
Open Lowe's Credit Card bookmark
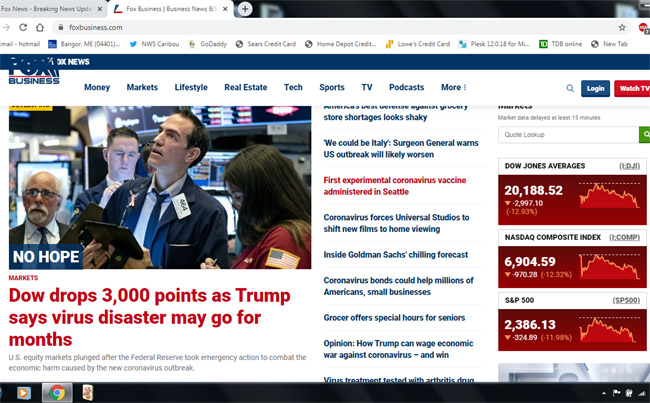(417, 44)
